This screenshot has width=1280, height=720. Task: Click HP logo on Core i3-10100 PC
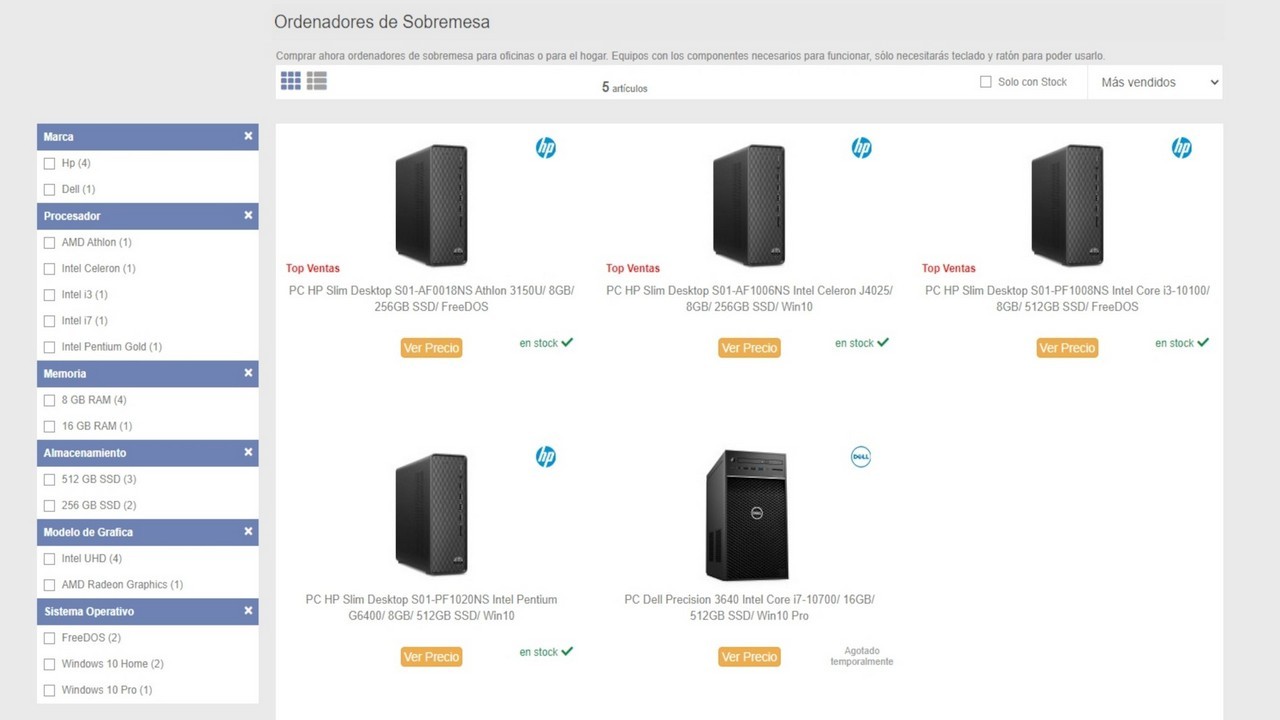(1181, 148)
